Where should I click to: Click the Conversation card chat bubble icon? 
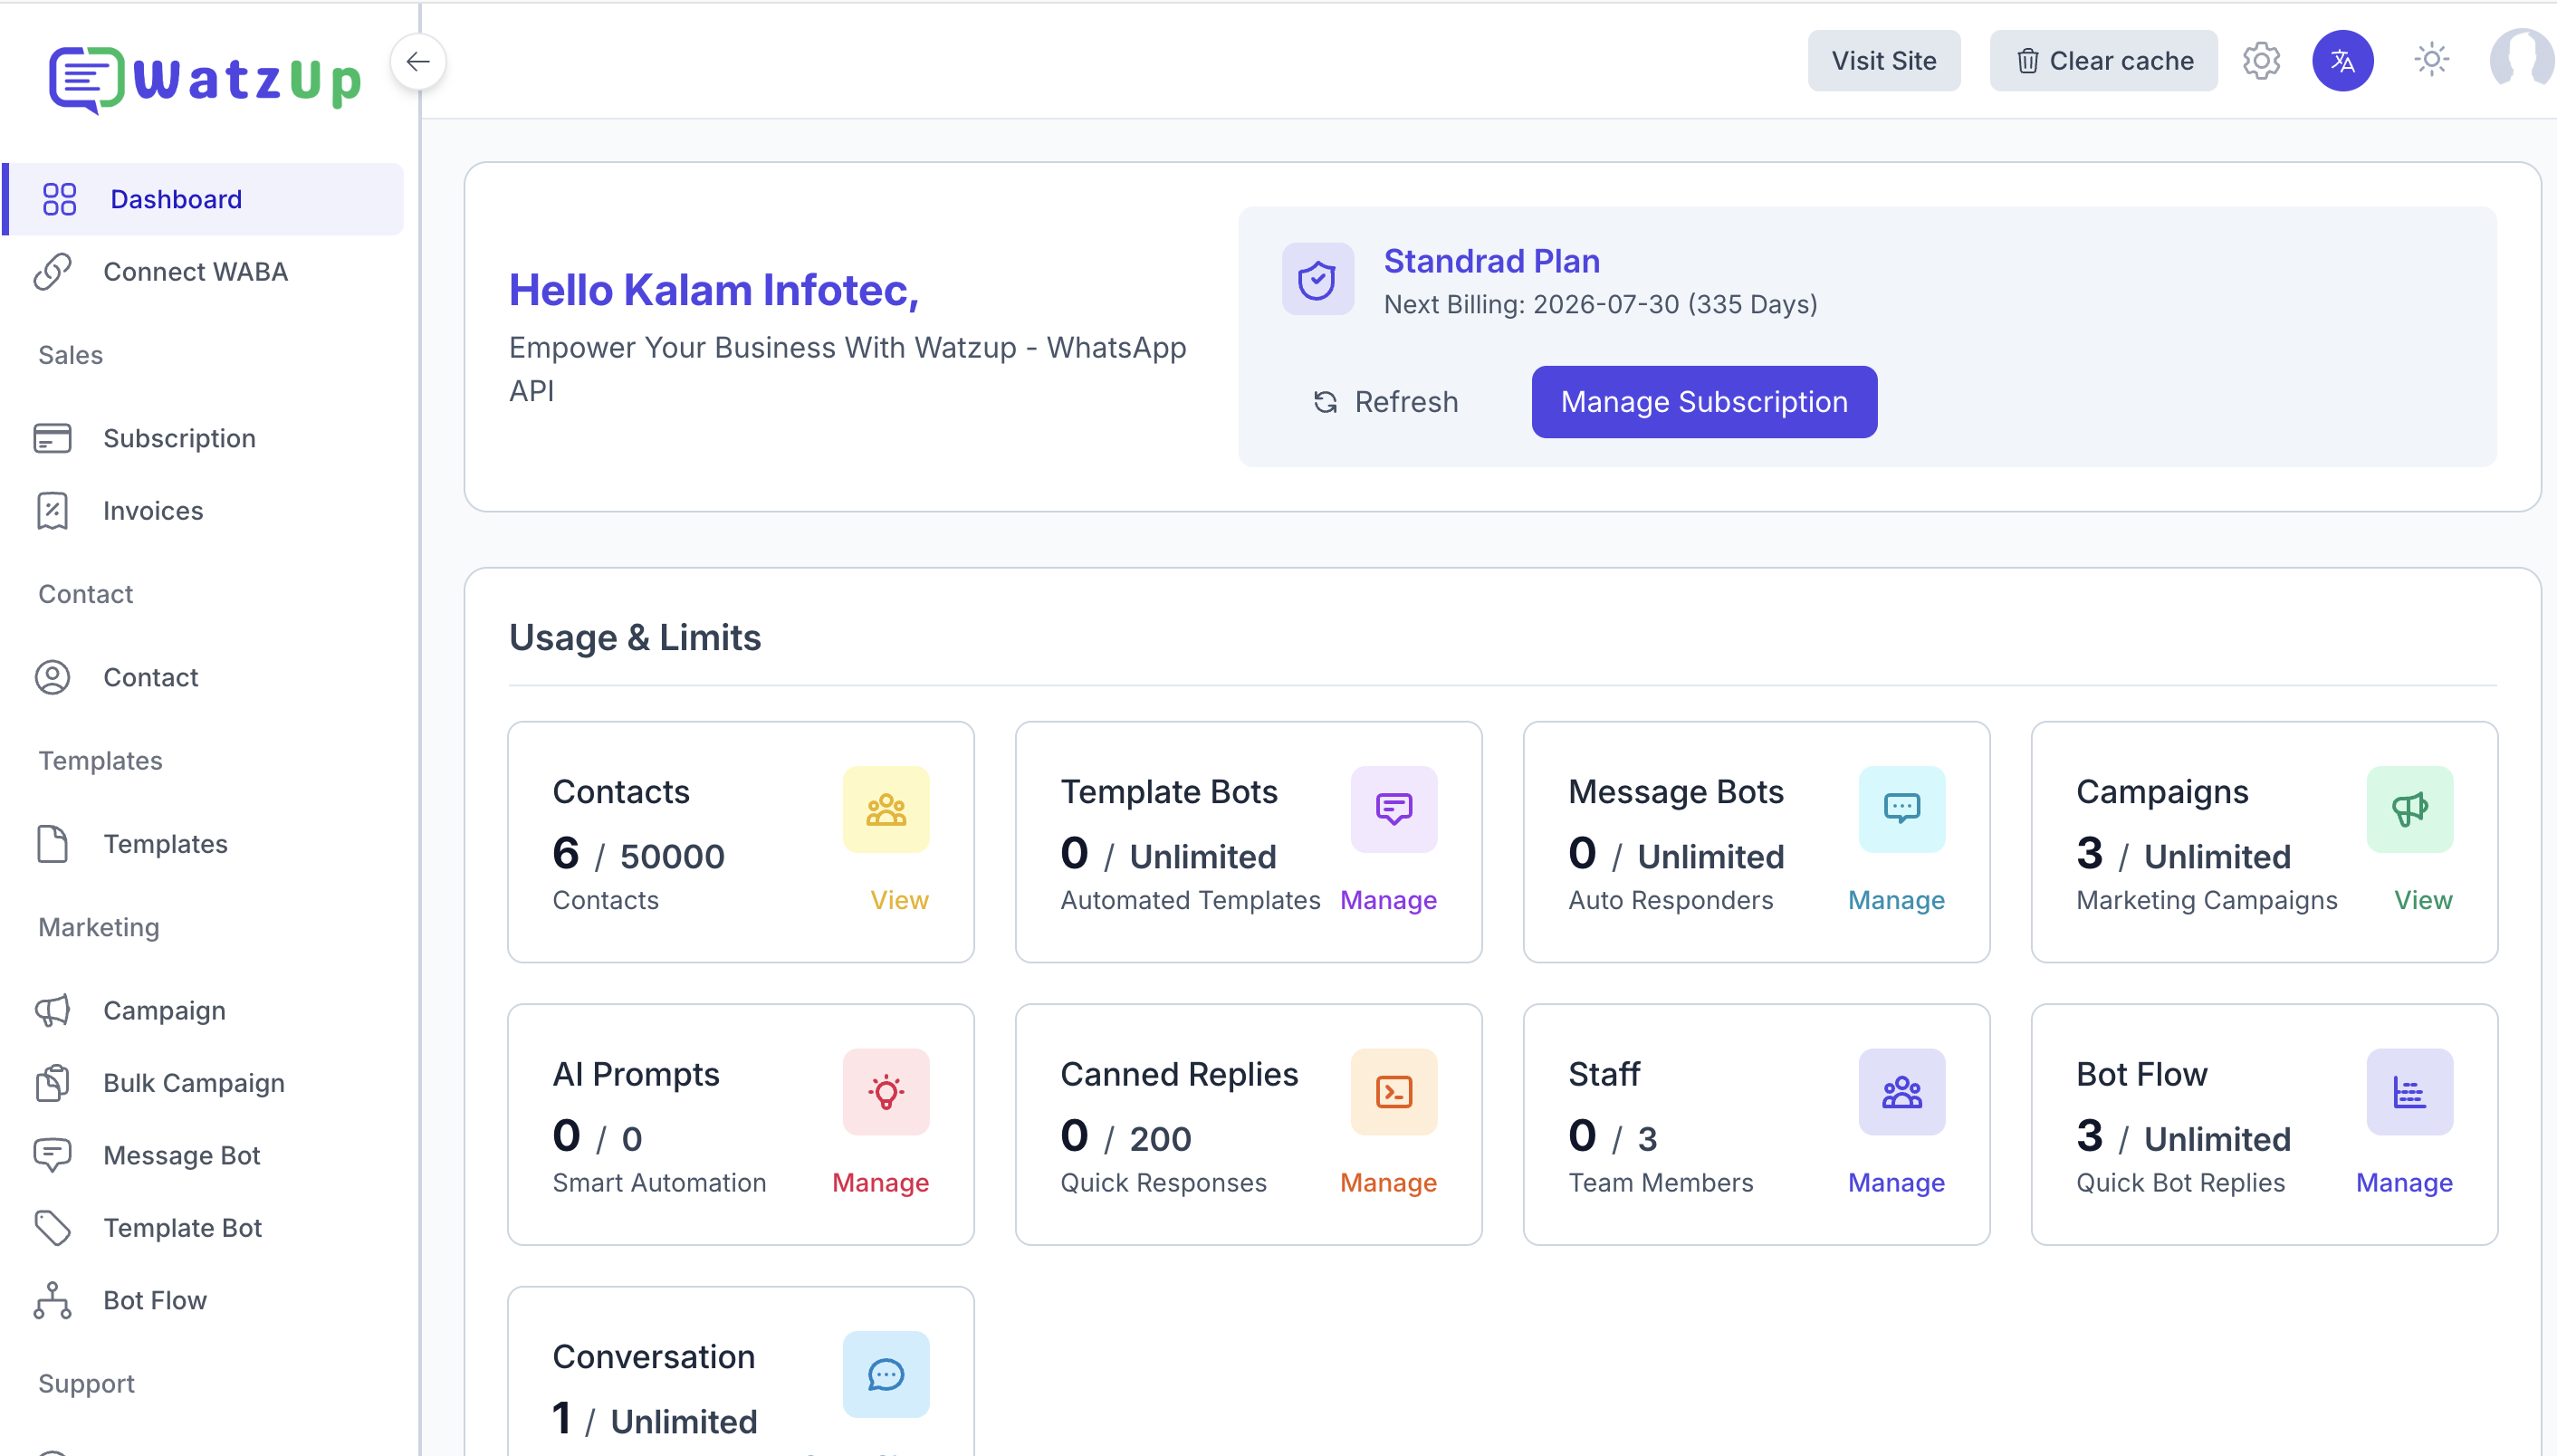point(886,1374)
